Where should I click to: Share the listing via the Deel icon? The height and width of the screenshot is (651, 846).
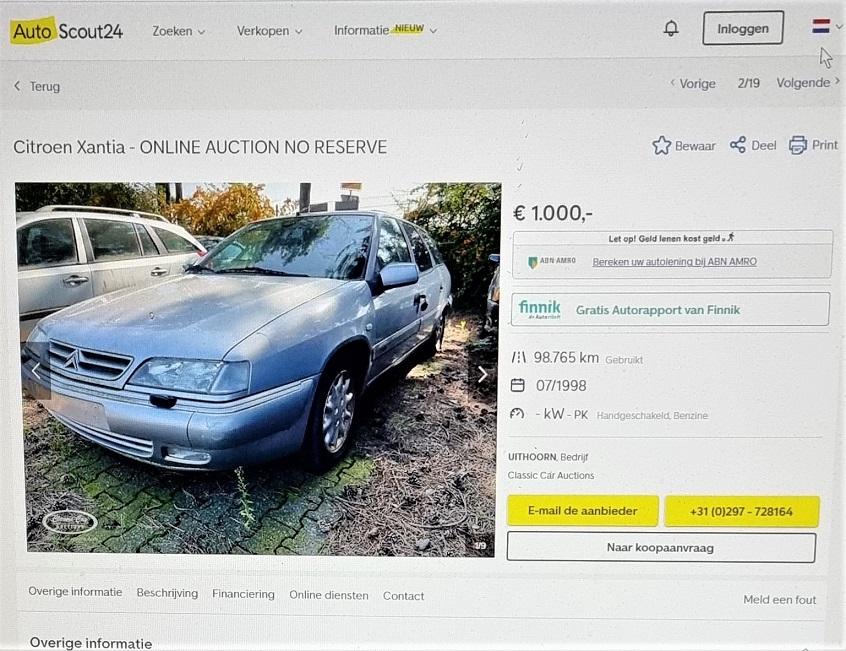click(738, 145)
